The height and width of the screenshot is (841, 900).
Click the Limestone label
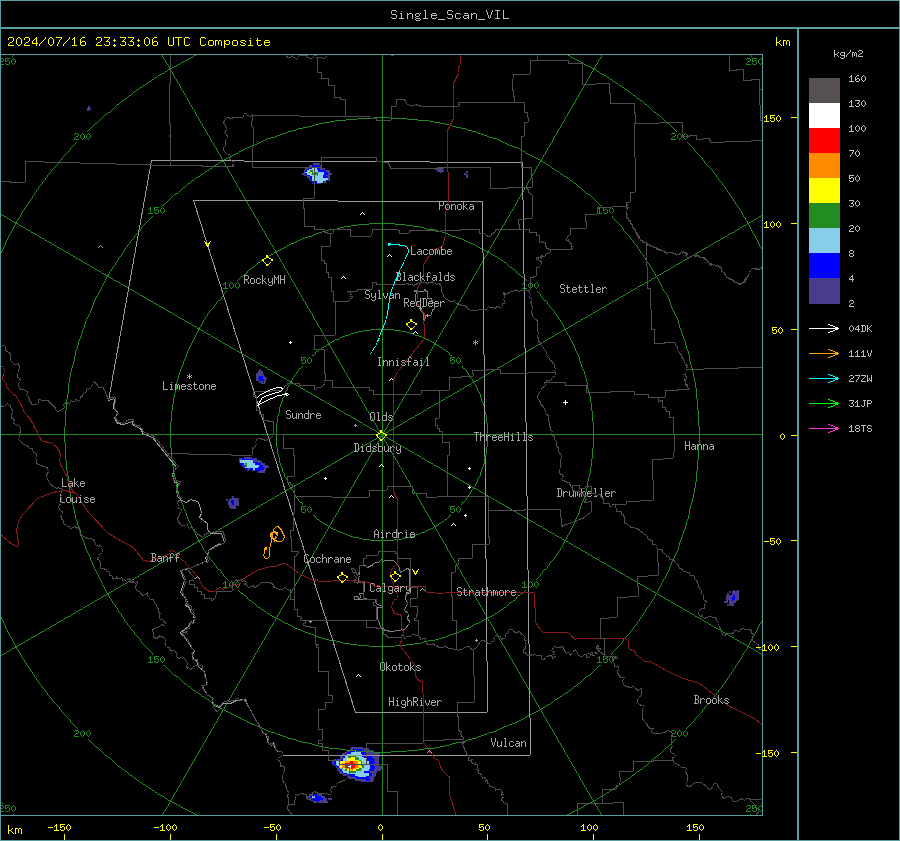tap(189, 386)
